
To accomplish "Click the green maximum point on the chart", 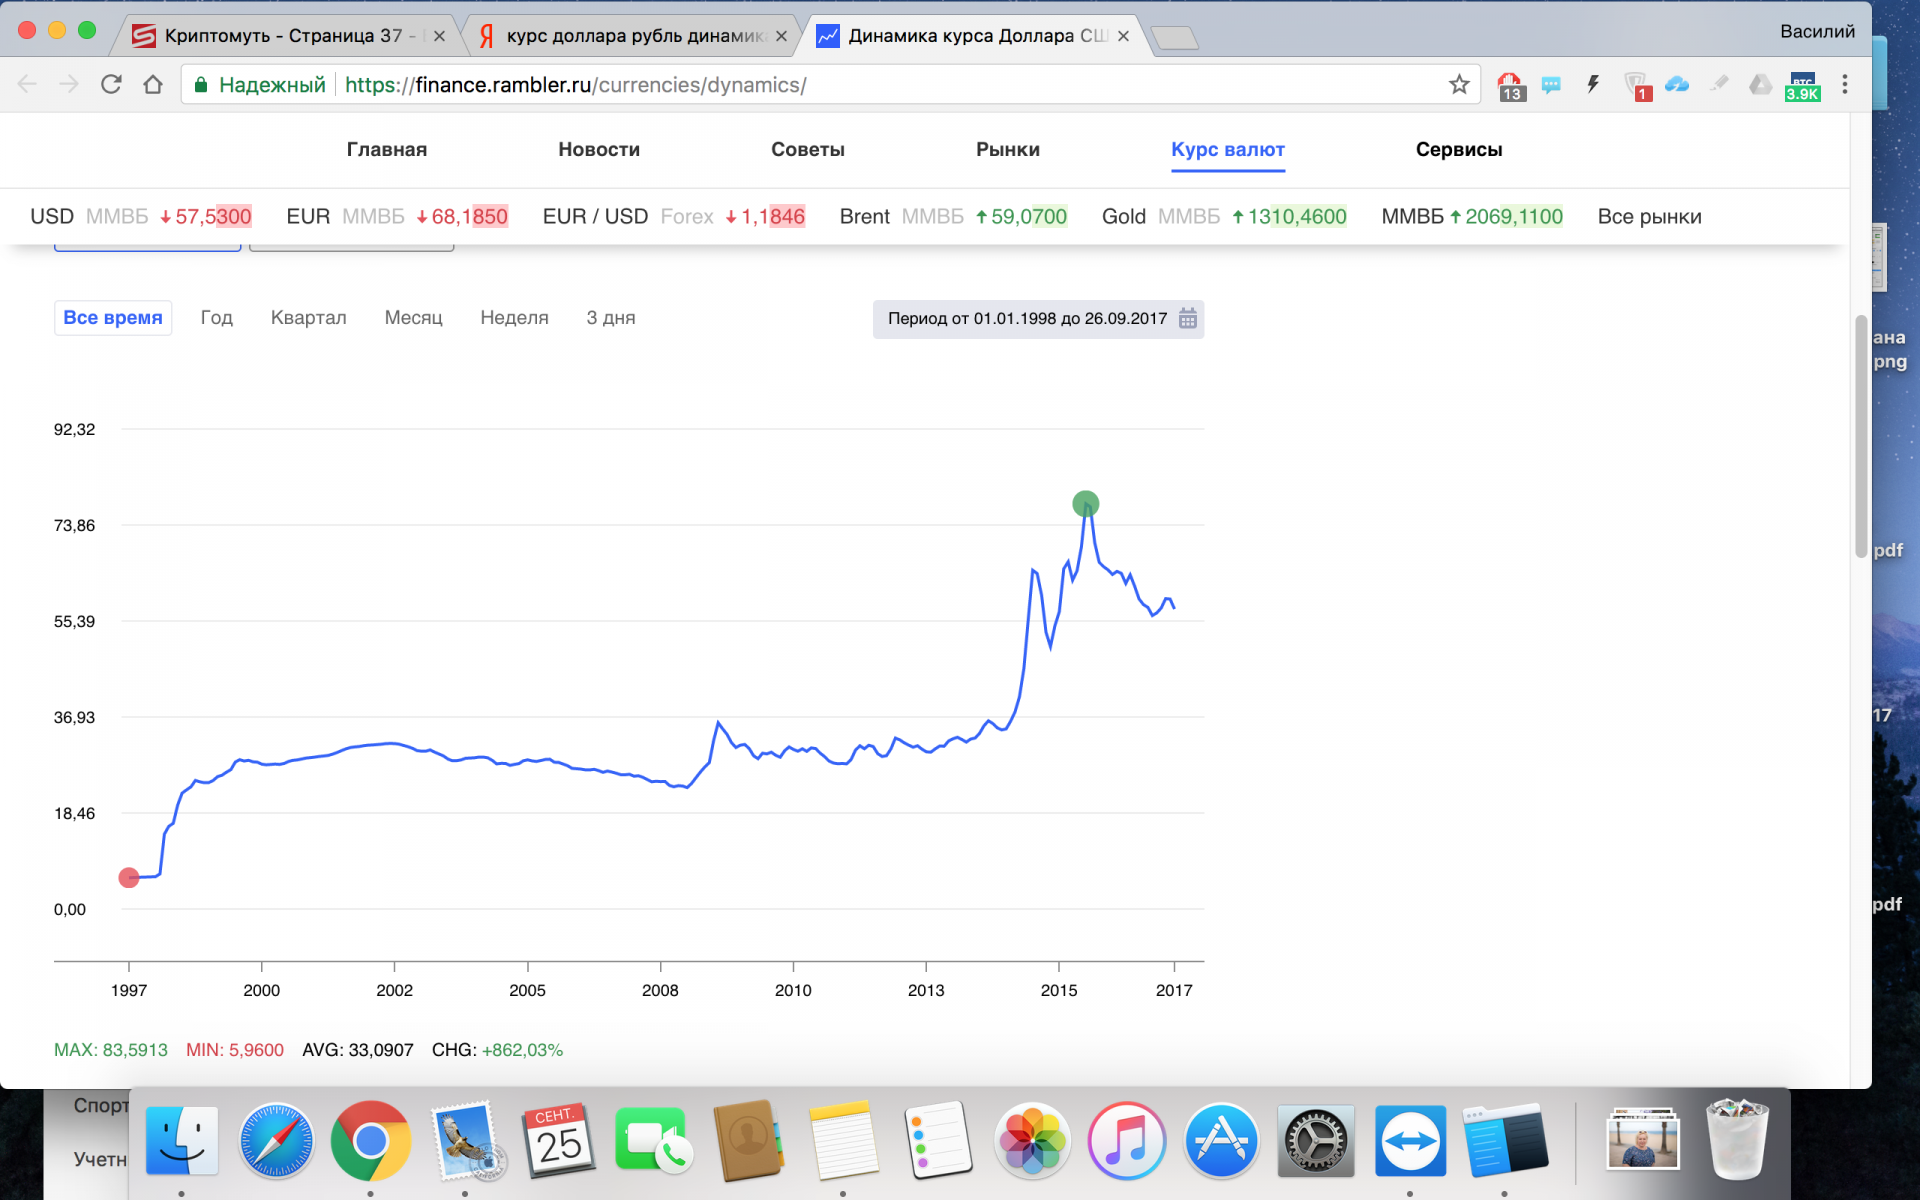I will tap(1085, 503).
